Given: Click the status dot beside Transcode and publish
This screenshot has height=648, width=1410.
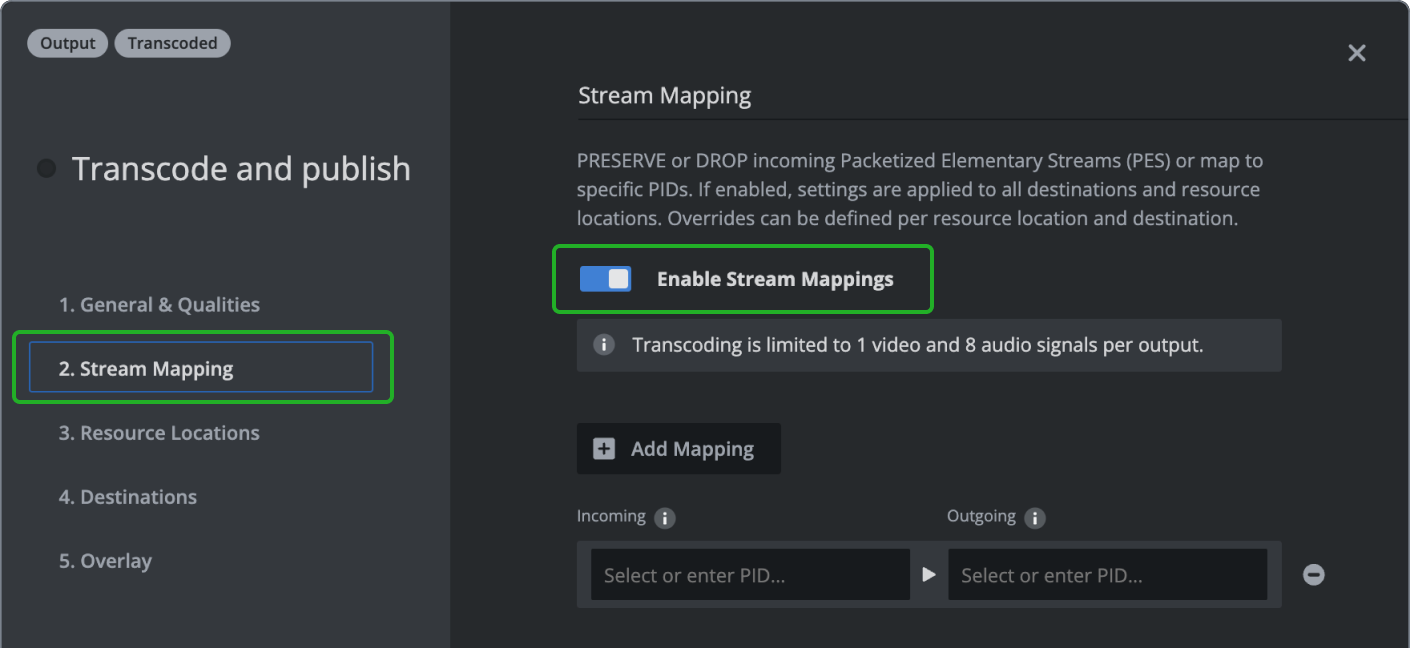Looking at the screenshot, I should tap(47, 168).
